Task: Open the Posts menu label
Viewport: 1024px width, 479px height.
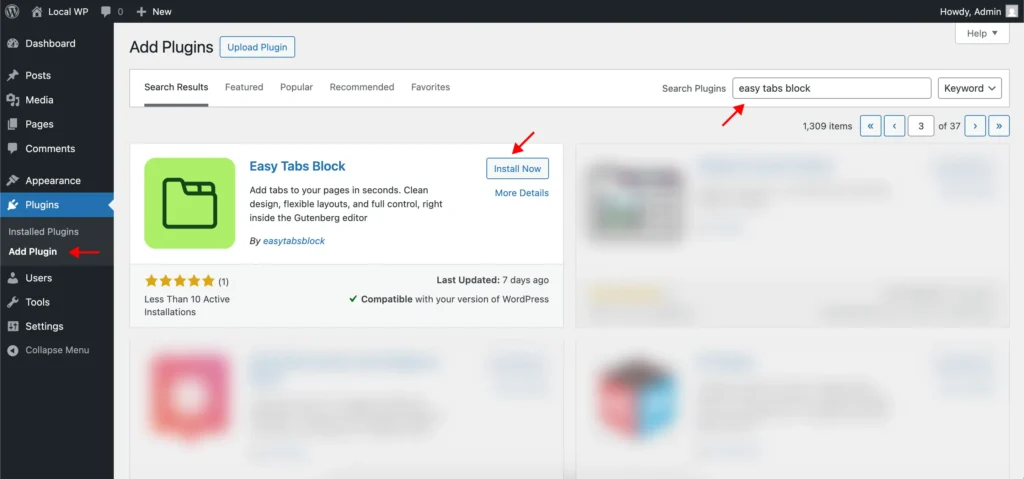Action: click(38, 76)
